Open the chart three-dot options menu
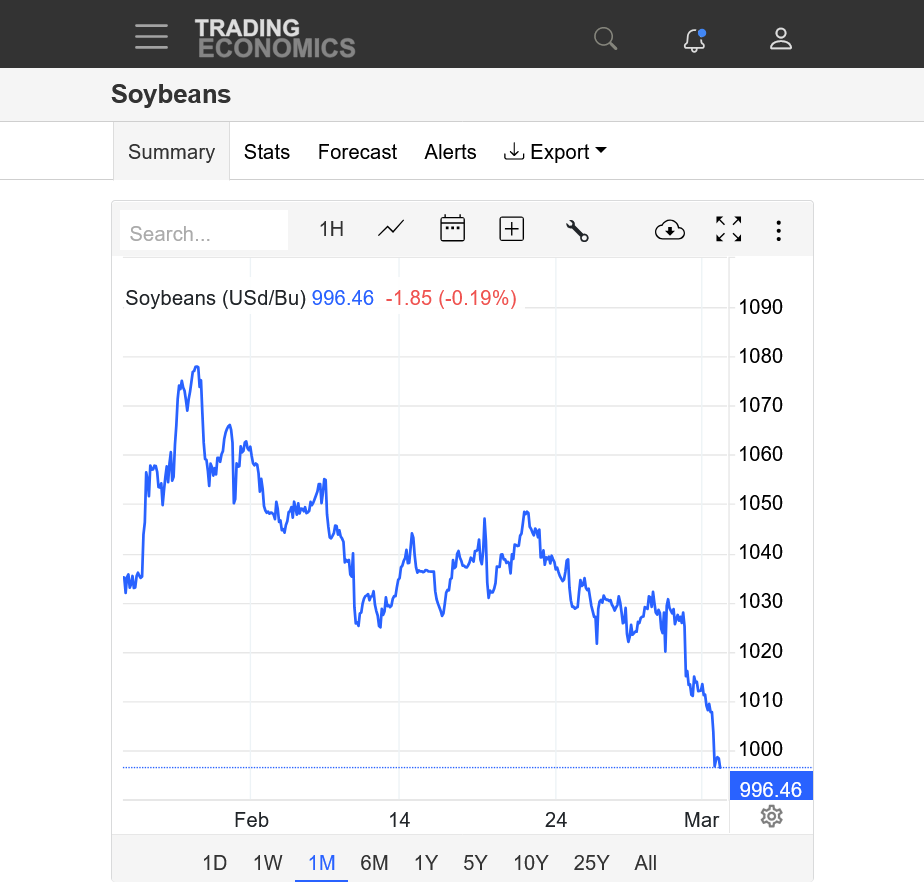 pos(778,230)
